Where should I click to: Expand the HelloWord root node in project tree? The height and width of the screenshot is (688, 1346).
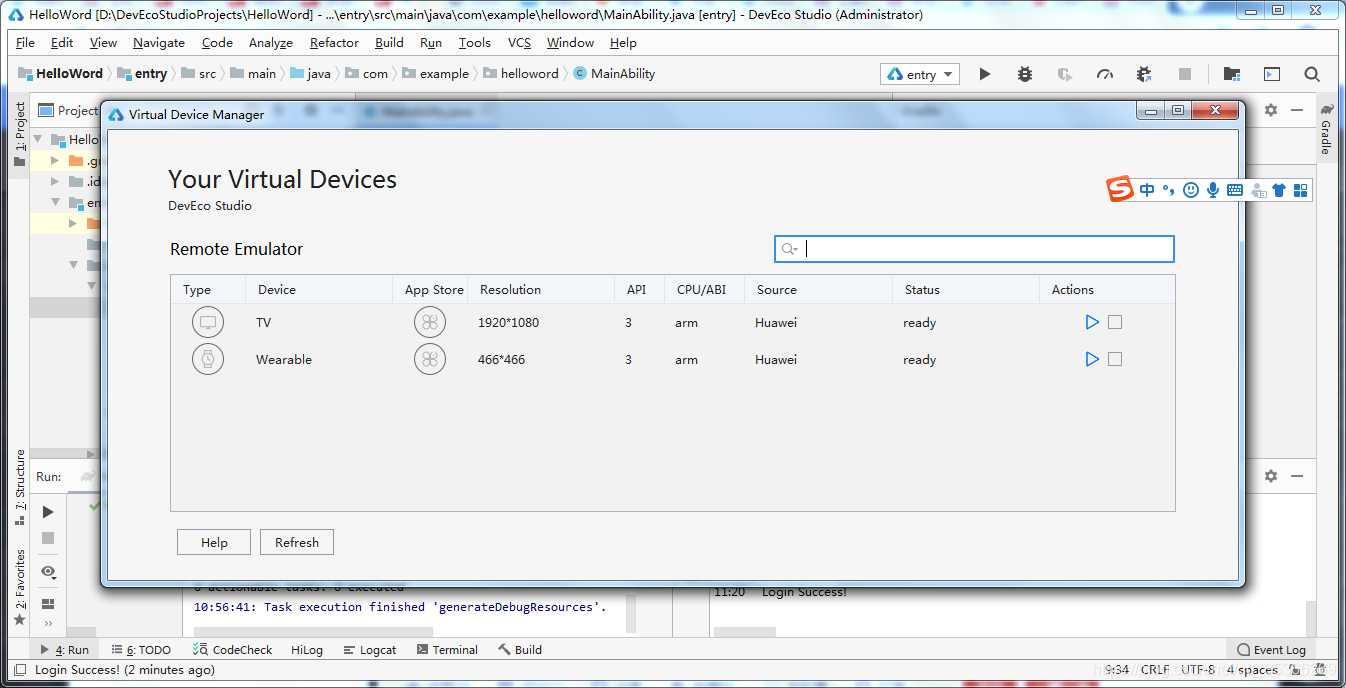pos(39,139)
